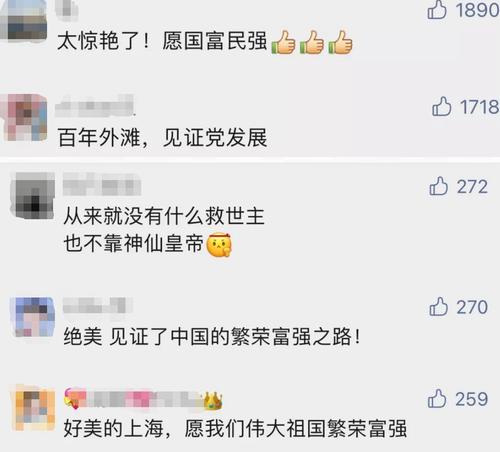This screenshot has height=452, width=500.
Task: Open avatar of 百年外滩 commenter
Action: click(x=24, y=117)
